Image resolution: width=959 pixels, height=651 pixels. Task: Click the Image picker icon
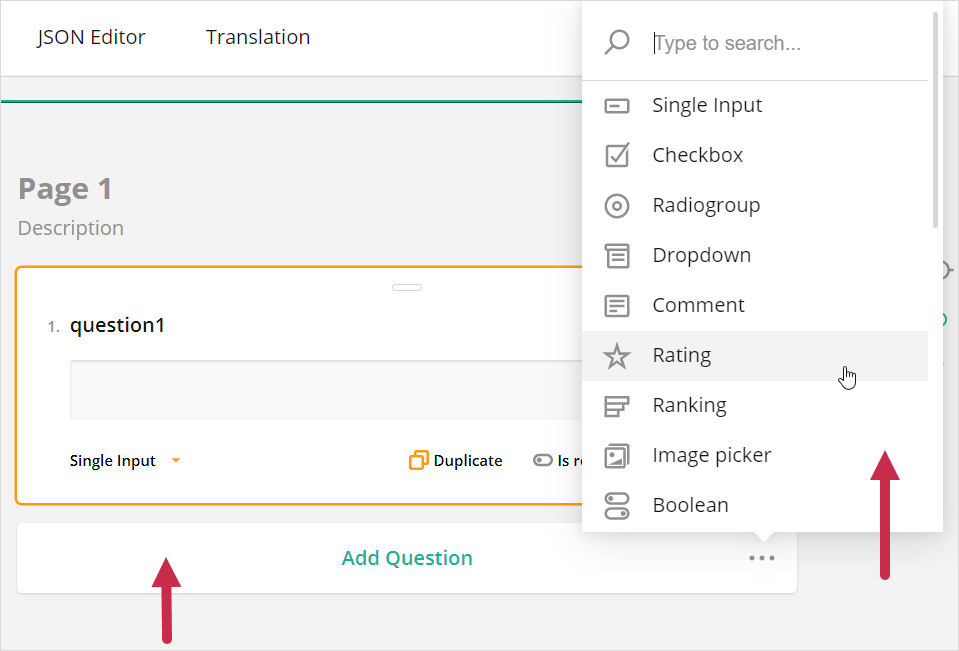tap(618, 455)
